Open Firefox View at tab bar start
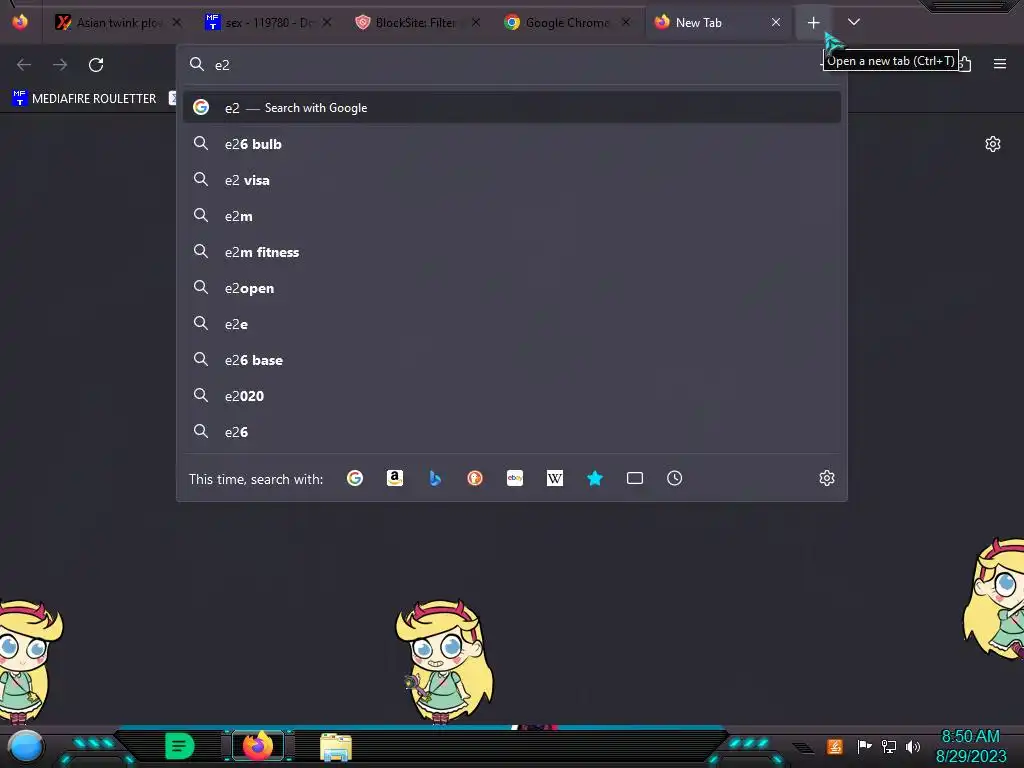The width and height of the screenshot is (1024, 768). pyautogui.click(x=20, y=22)
